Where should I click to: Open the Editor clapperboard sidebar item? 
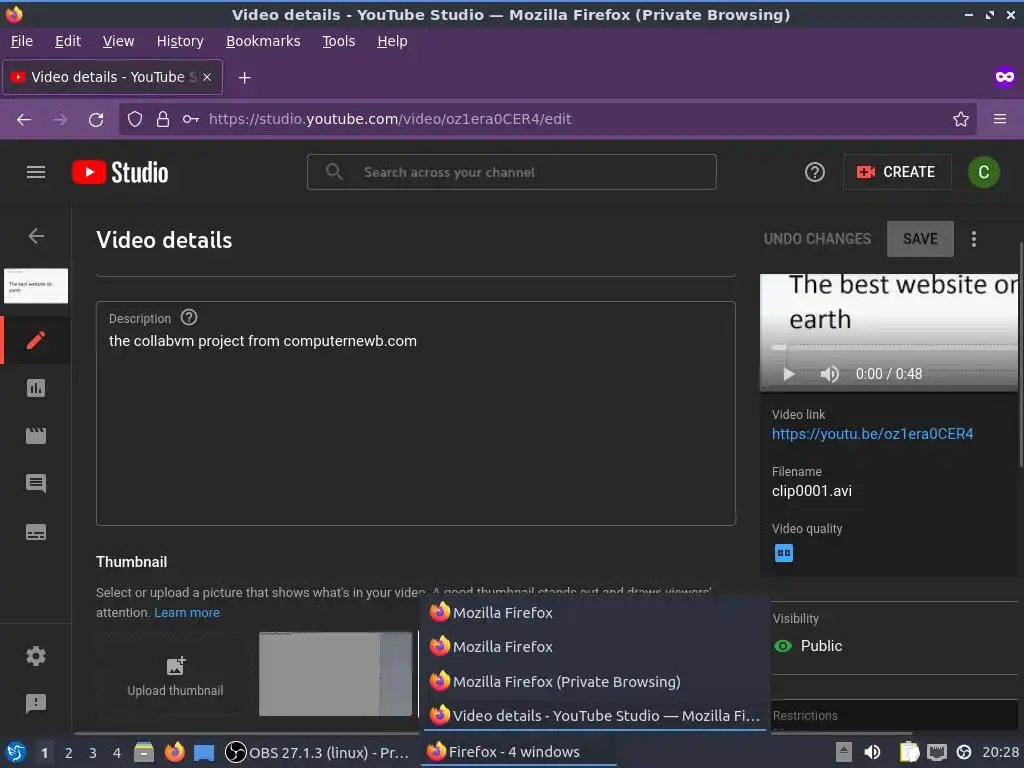[x=36, y=436]
